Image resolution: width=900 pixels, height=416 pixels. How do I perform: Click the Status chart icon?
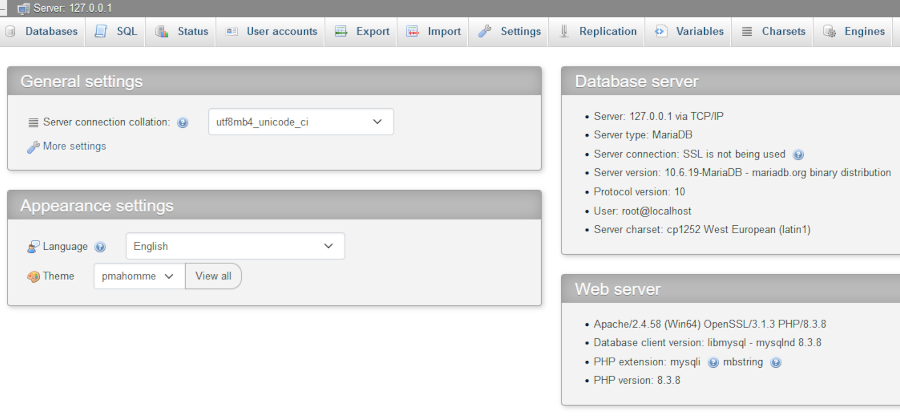(x=162, y=32)
